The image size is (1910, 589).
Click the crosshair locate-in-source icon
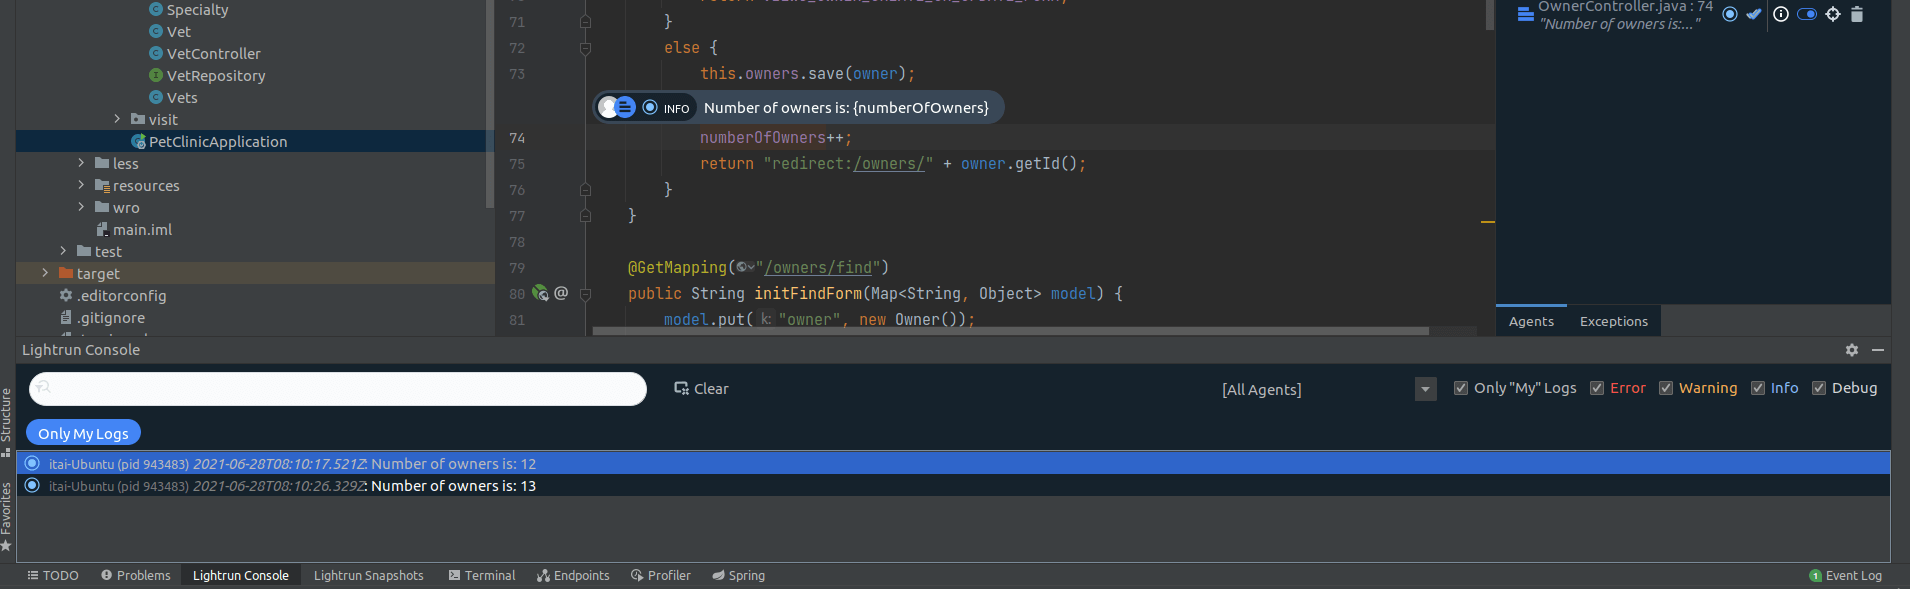click(x=1833, y=14)
